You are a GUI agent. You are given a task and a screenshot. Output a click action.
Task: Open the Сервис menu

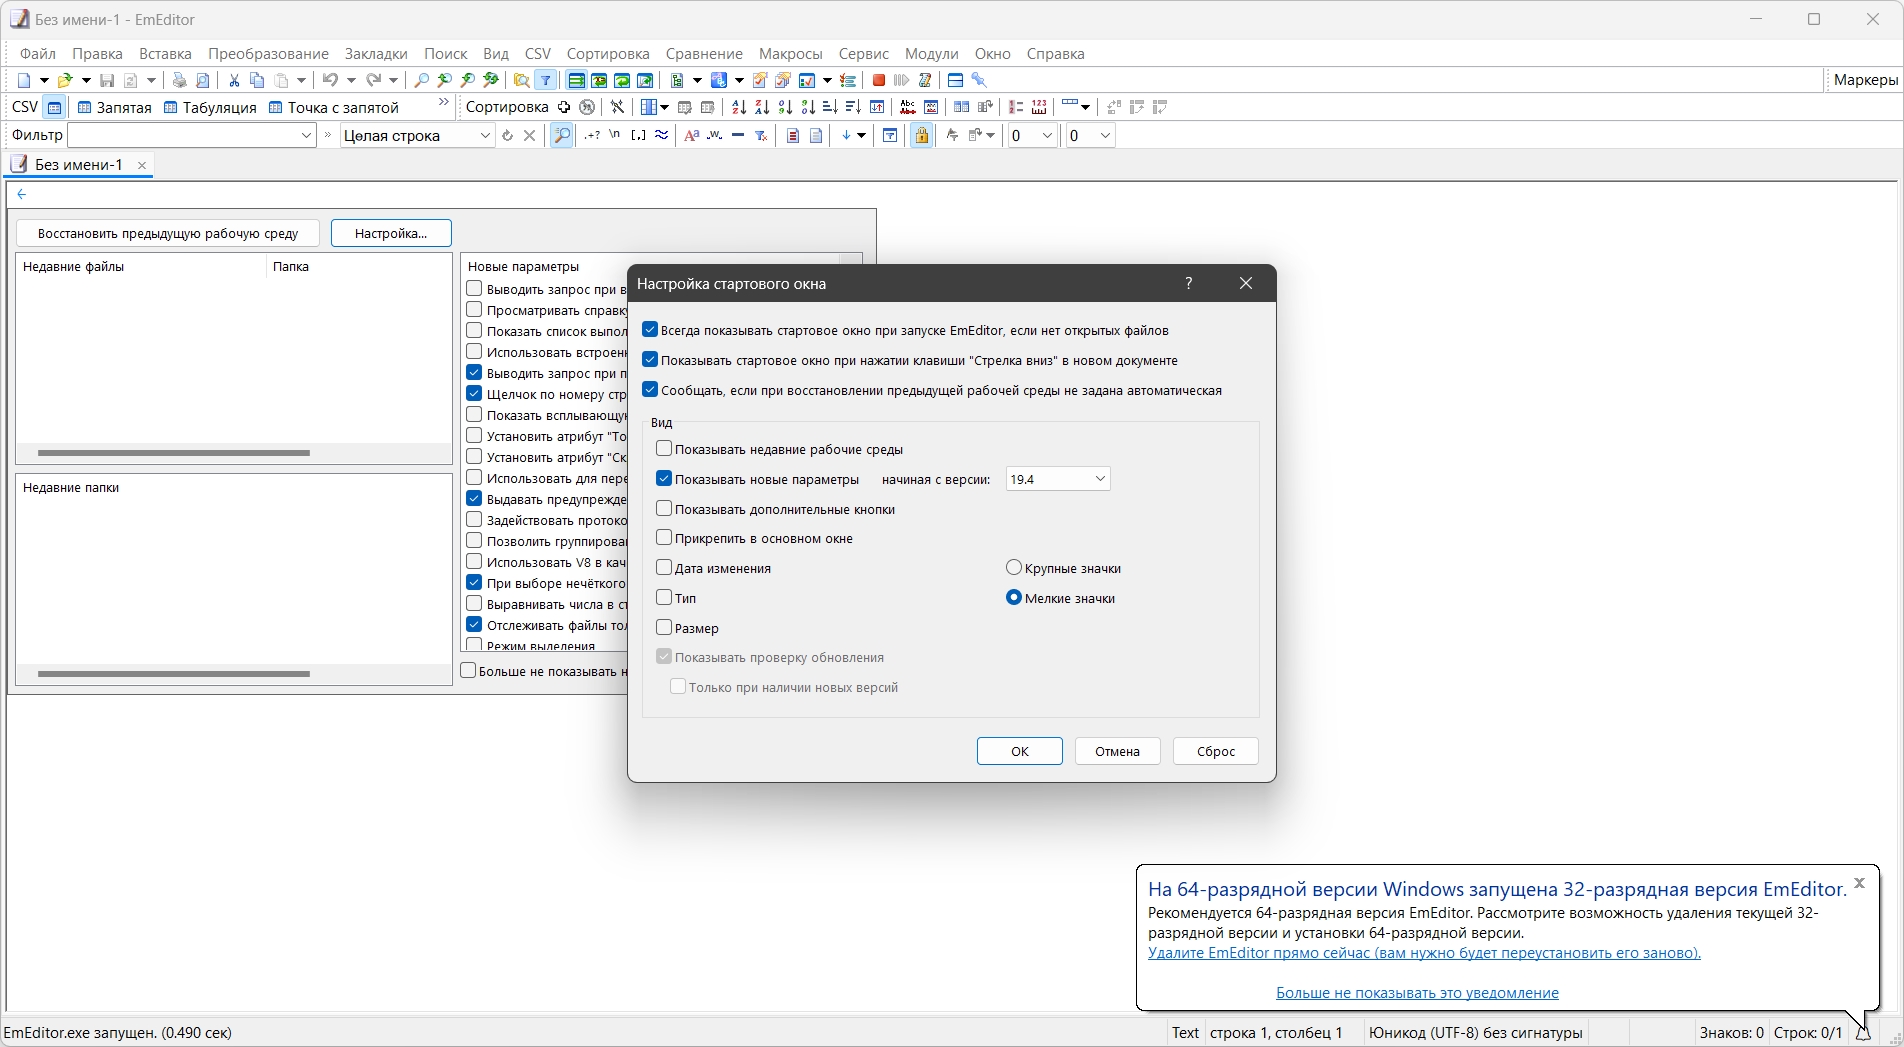pyautogui.click(x=863, y=54)
